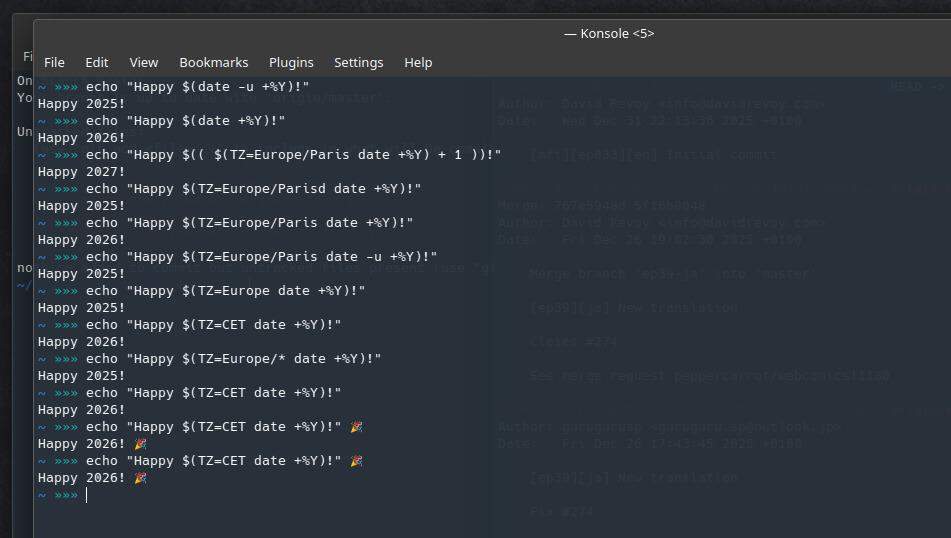Click party popper emoji in second-to-last echo command
This screenshot has width=951, height=538.
click(356, 427)
